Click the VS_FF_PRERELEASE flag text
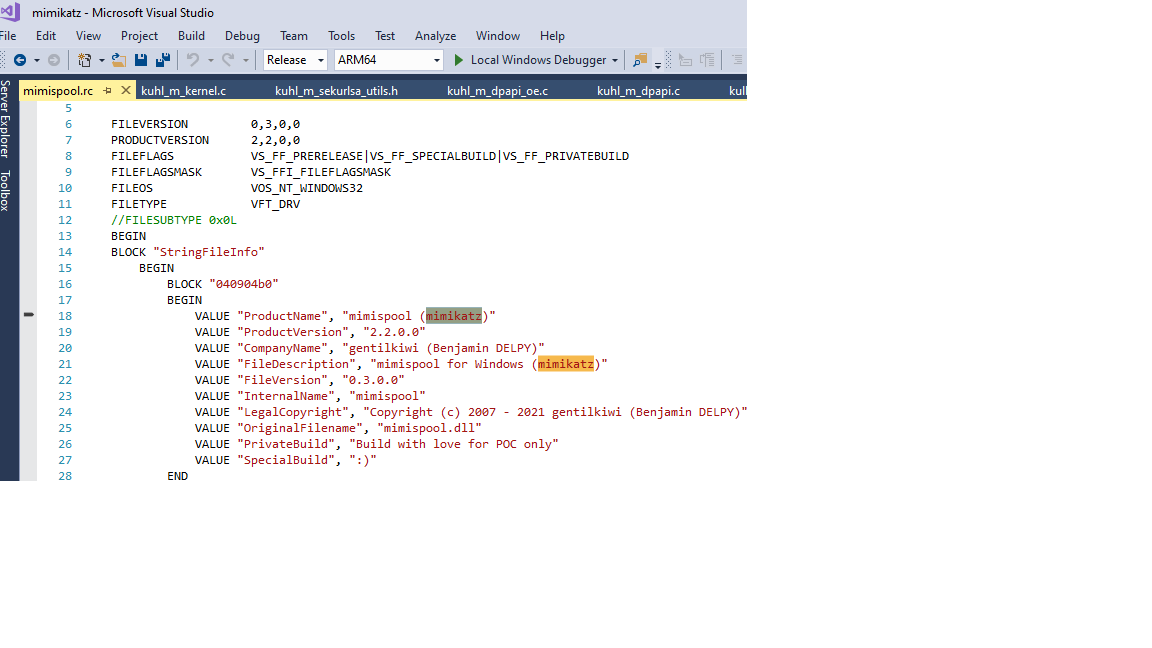Screen dimensions: 1152x648 point(306,156)
